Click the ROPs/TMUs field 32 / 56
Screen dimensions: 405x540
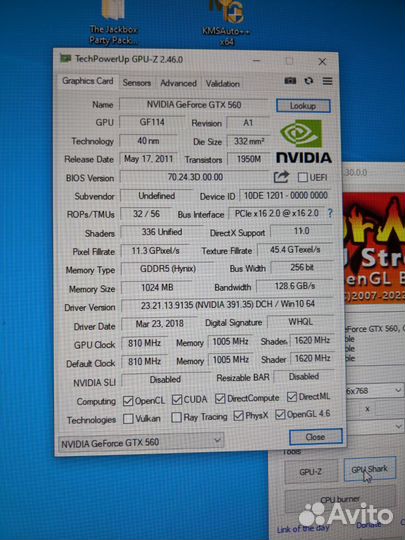click(146, 214)
